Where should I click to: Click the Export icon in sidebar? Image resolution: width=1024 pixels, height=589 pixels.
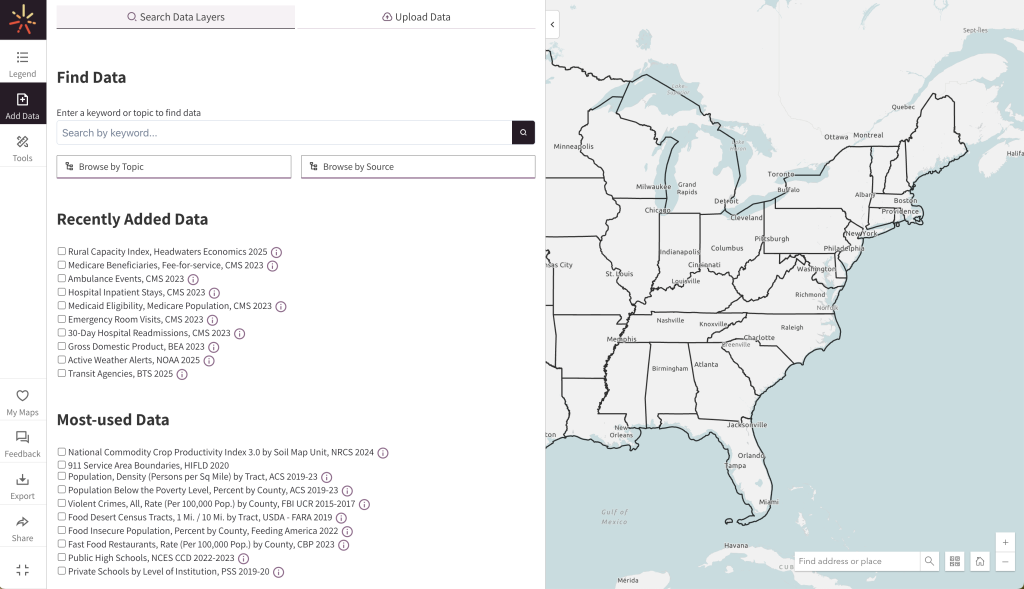point(22,485)
